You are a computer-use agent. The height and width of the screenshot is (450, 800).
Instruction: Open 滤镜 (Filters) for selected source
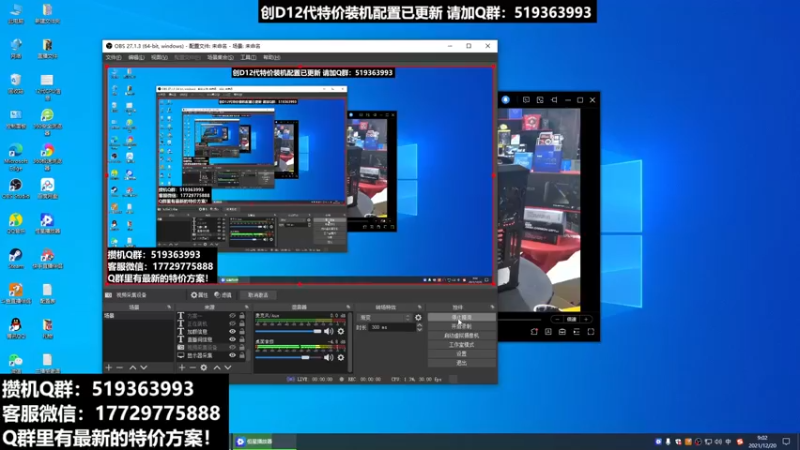pos(223,295)
